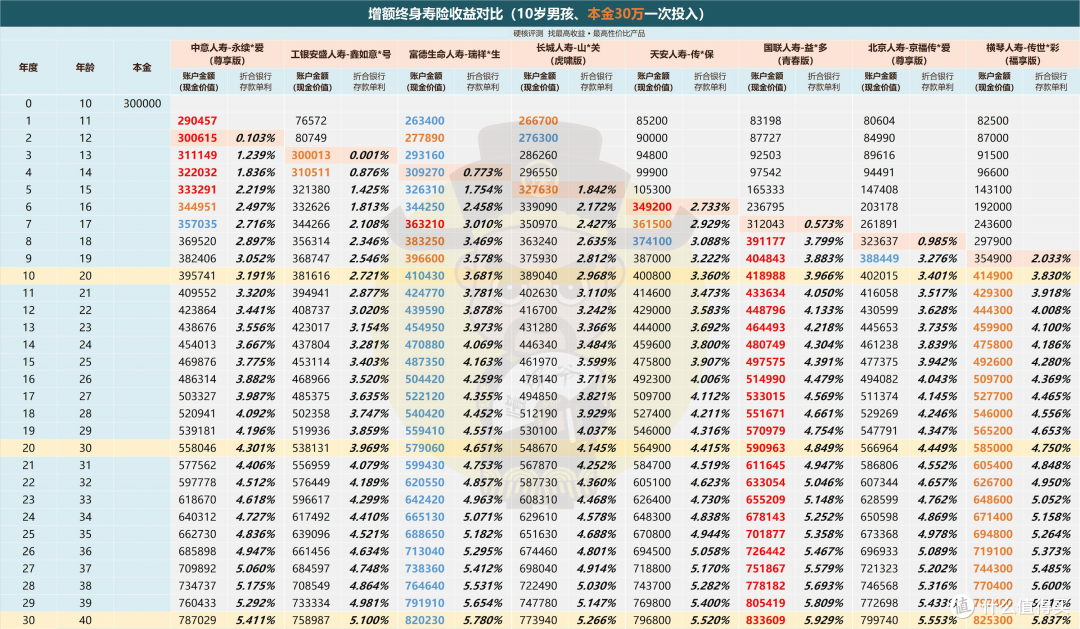Image resolution: width=1080 pixels, height=629 pixels.
Task: Click the rate cell '2.033%'
Action: click(1051, 258)
